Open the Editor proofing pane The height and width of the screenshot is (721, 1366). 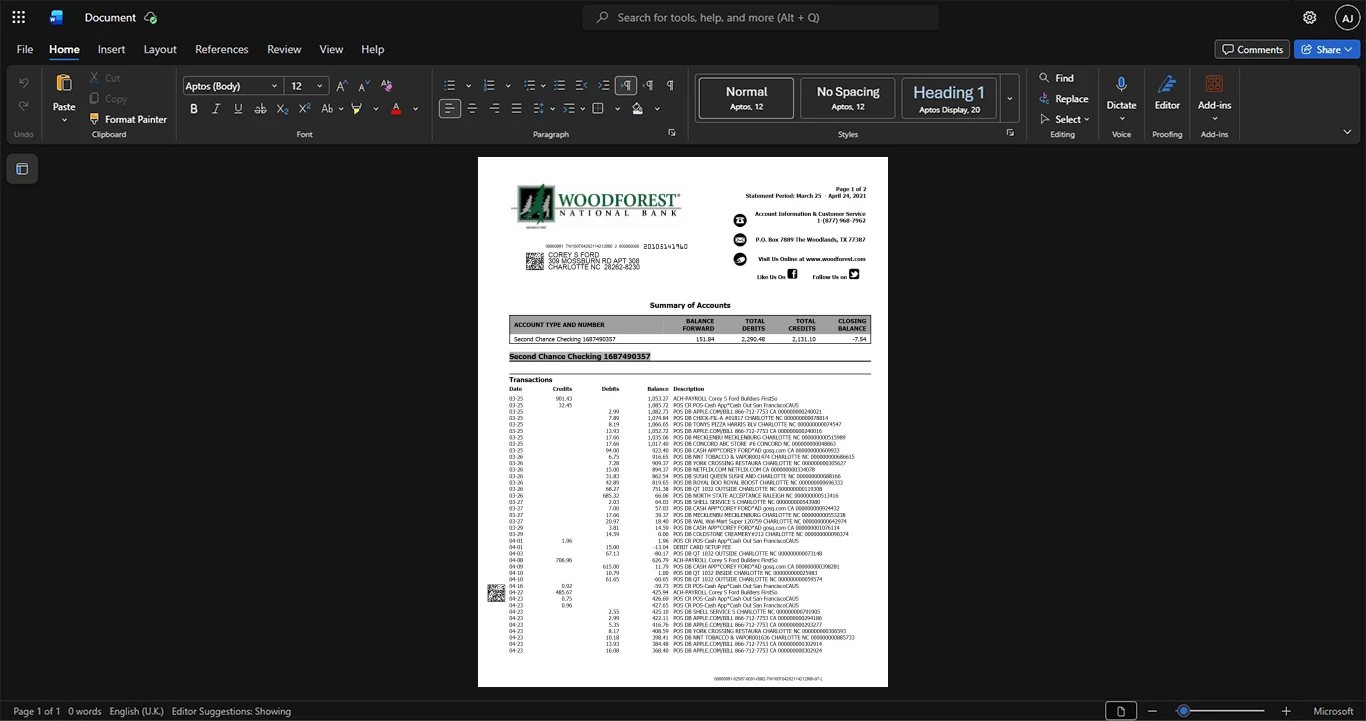[x=1167, y=92]
